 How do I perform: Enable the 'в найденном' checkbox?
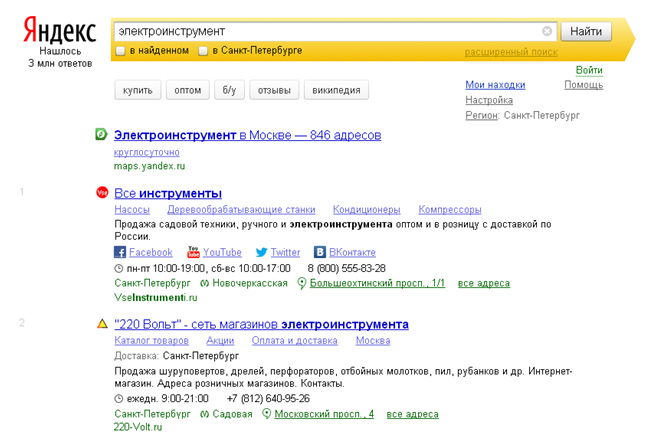(120, 50)
